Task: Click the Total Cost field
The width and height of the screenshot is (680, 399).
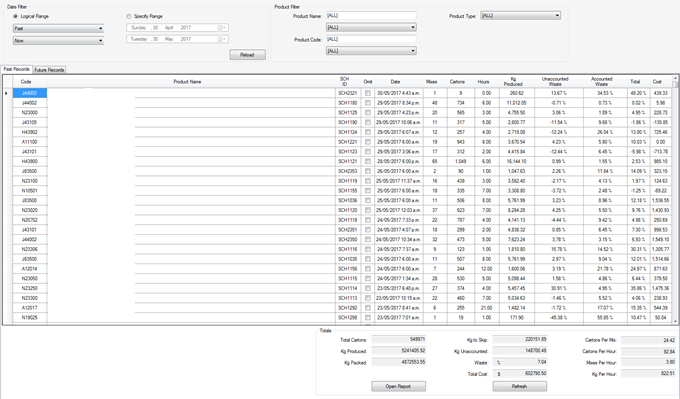Action: pos(520,373)
